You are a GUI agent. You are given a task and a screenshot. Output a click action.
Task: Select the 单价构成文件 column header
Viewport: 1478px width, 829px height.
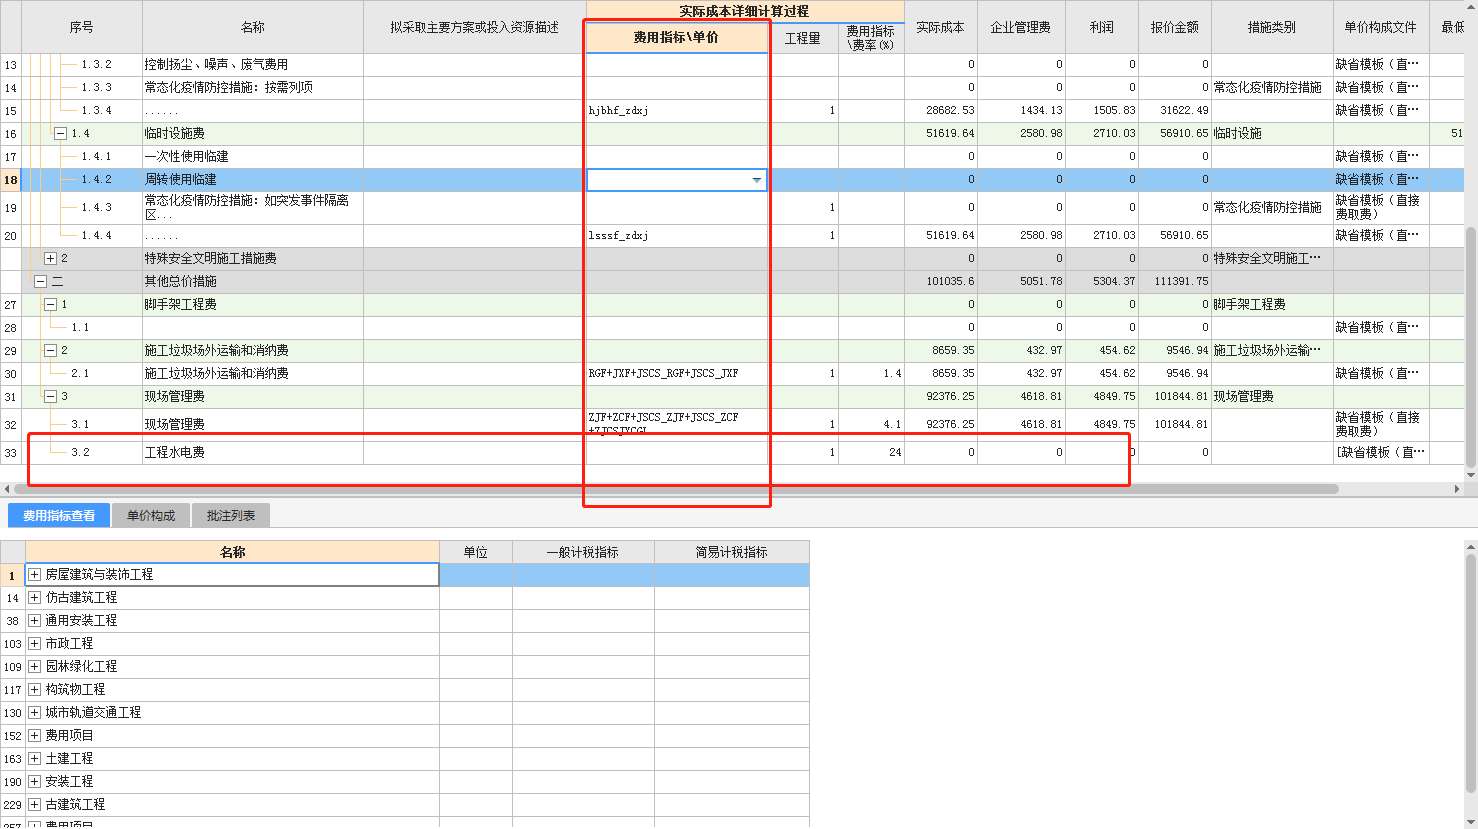(x=1381, y=27)
